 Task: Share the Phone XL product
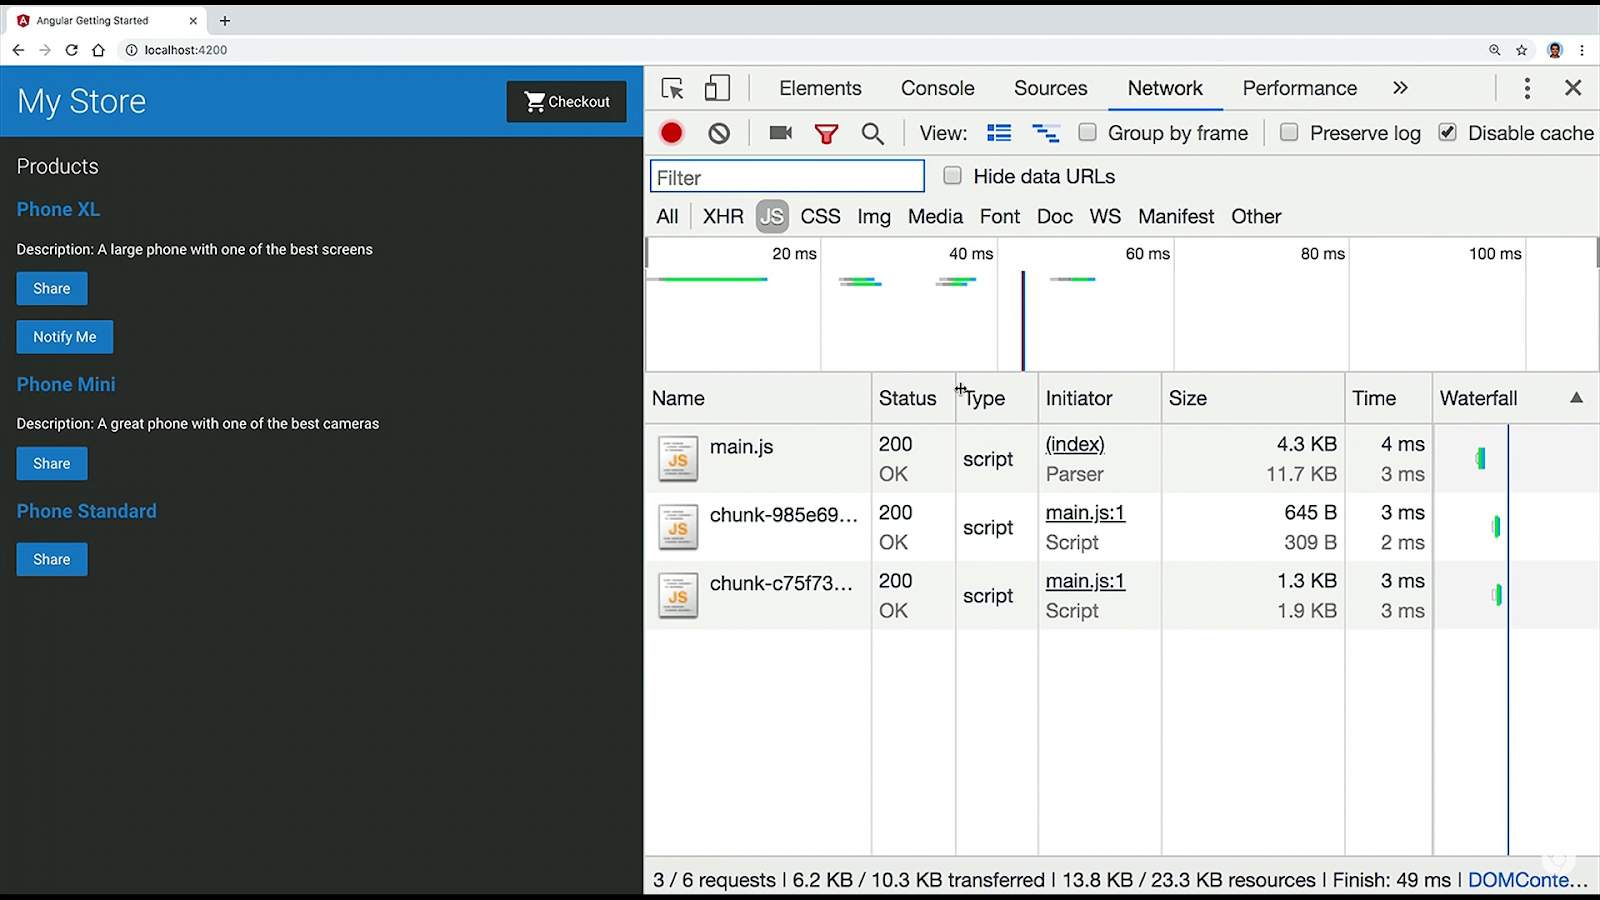(52, 289)
